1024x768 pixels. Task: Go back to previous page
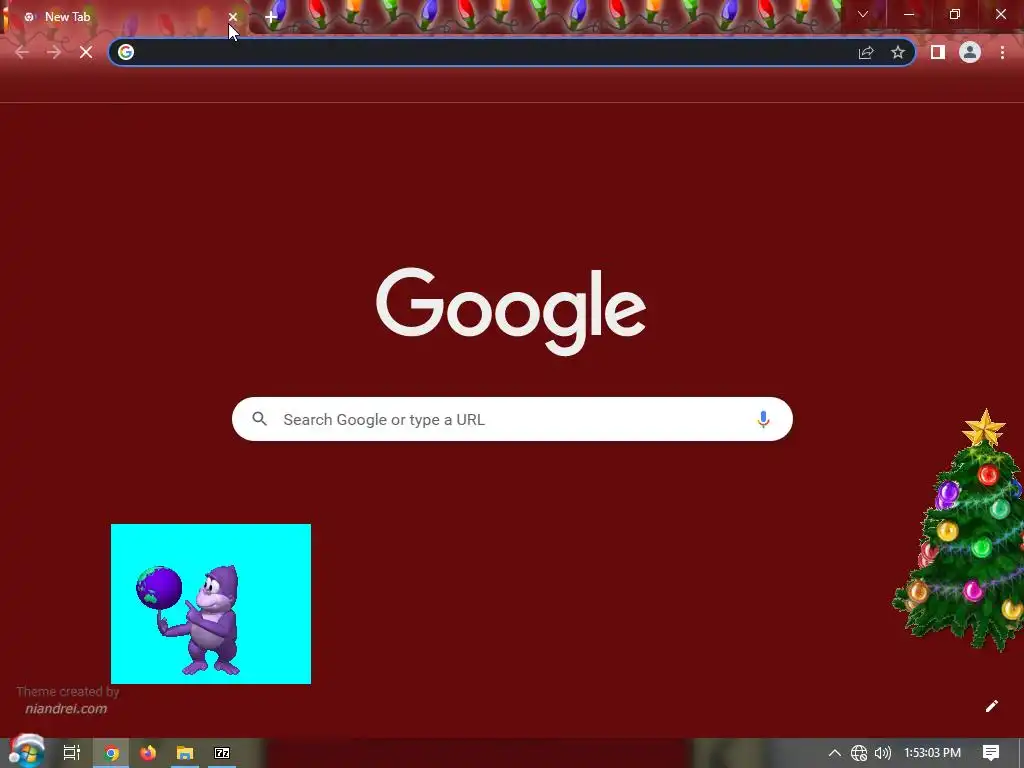click(x=22, y=52)
